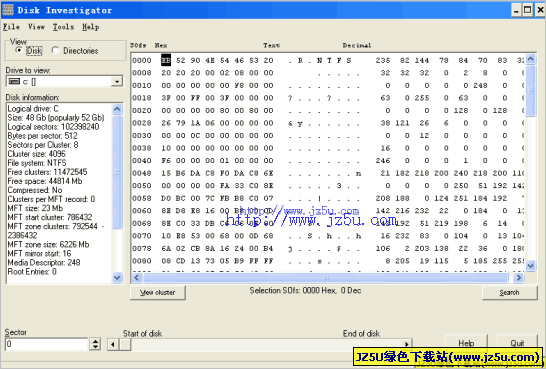Click offset 0010 row label
The width and height of the screenshot is (546, 369).
(142, 85)
